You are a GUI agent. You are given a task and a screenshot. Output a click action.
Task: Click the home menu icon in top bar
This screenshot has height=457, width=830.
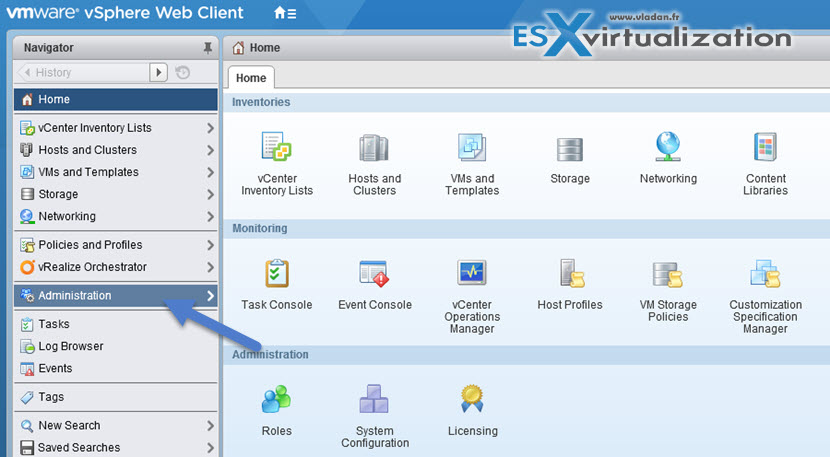pos(285,13)
